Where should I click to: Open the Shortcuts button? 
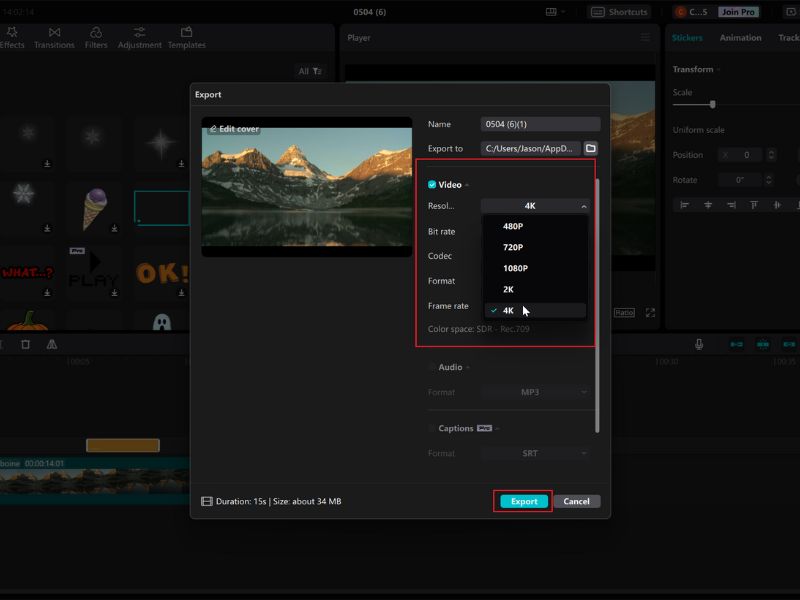coord(619,12)
